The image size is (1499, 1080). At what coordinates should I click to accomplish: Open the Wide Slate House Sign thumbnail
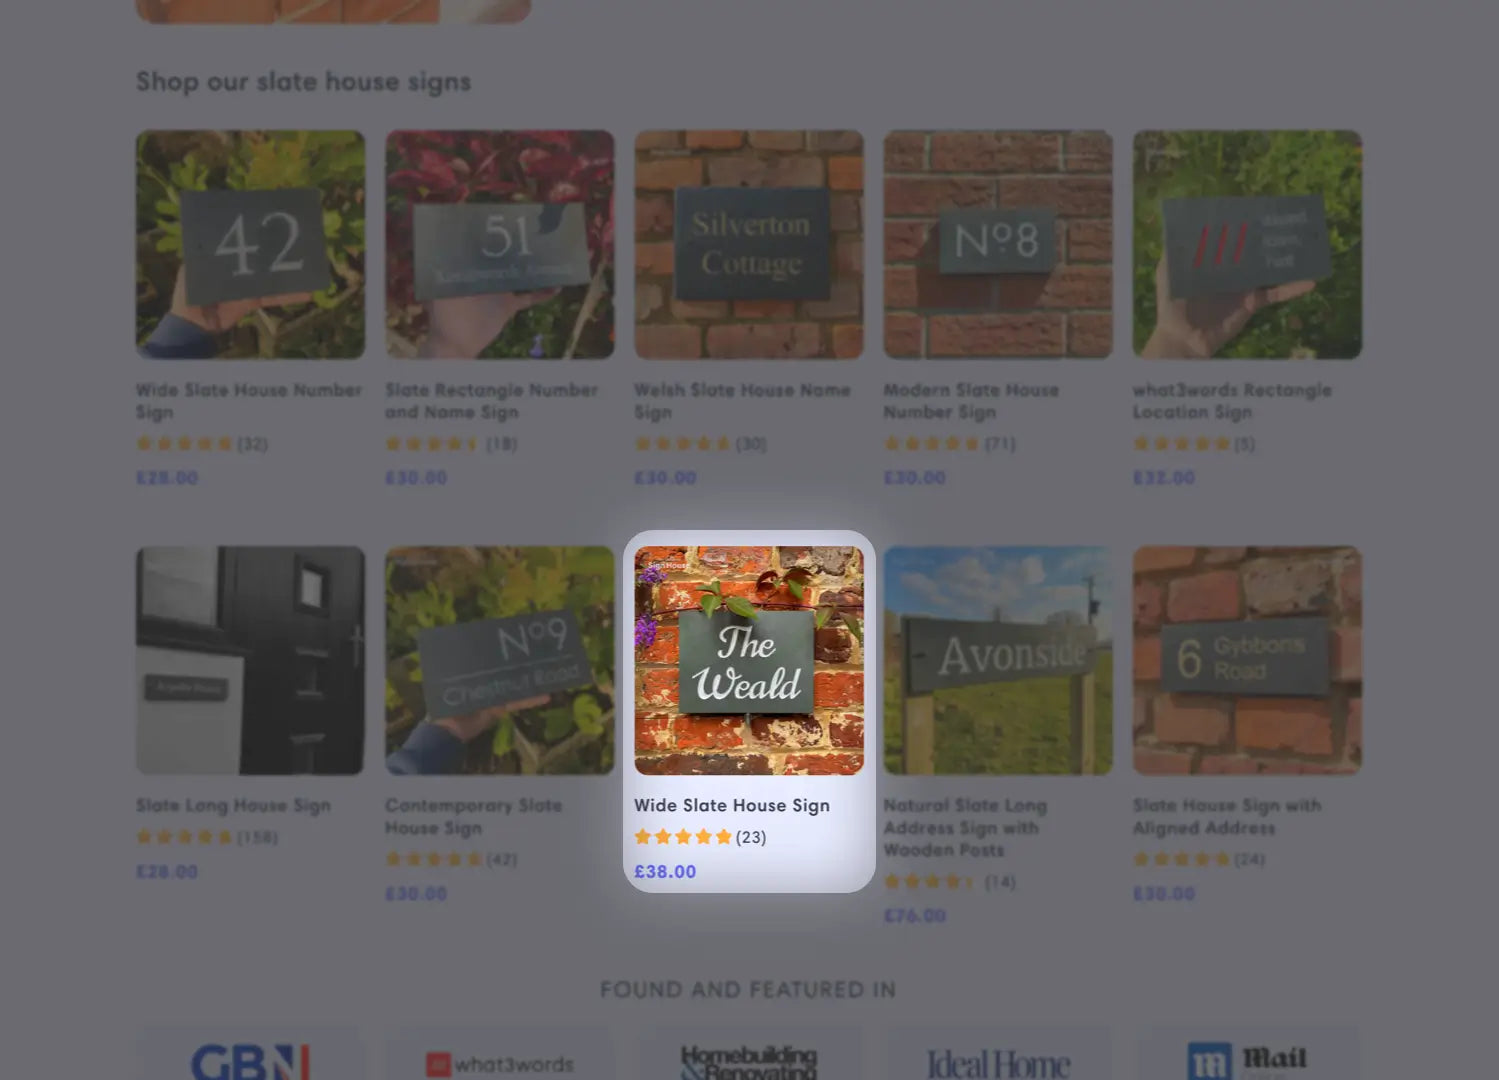(749, 660)
